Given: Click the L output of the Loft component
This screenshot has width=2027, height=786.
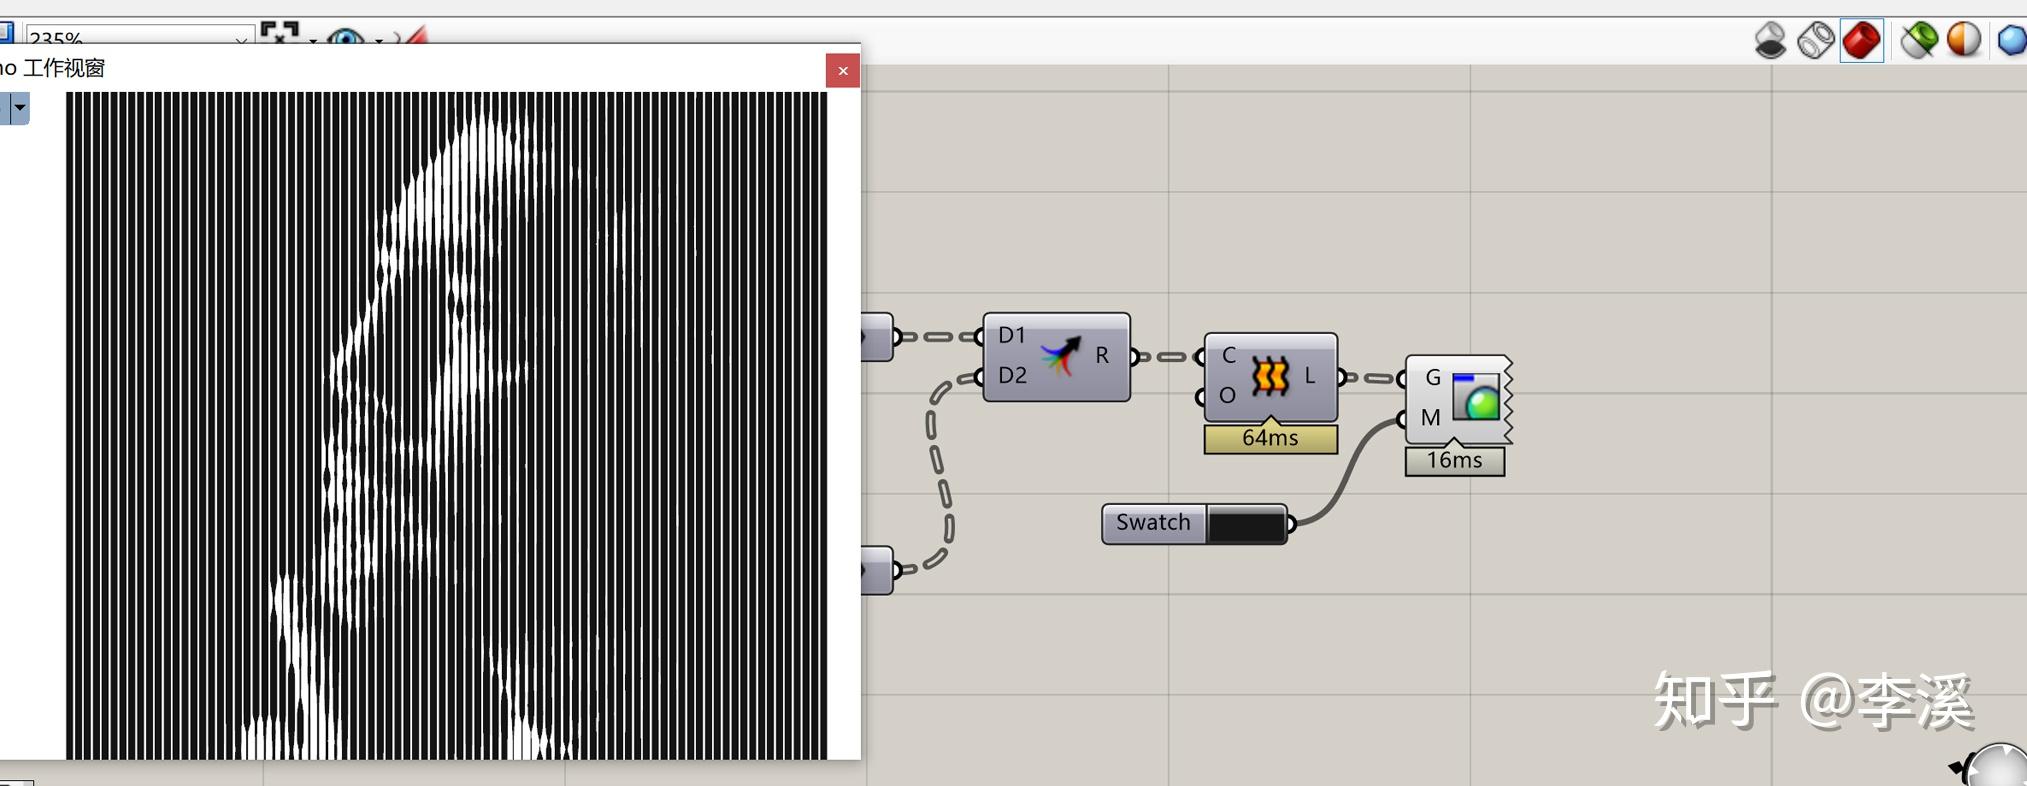Looking at the screenshot, I should click(x=1310, y=377).
